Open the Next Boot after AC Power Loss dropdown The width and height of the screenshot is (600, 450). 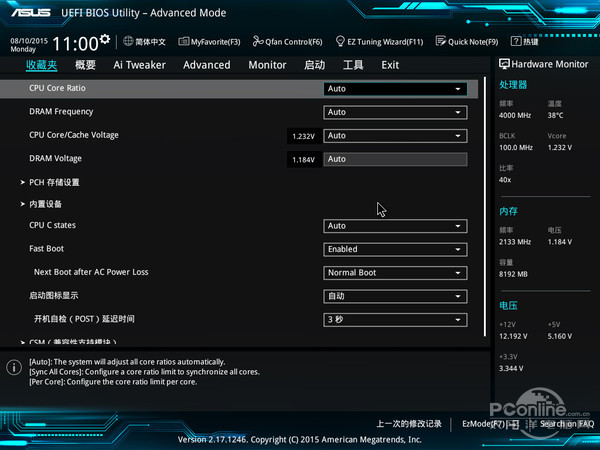395,273
